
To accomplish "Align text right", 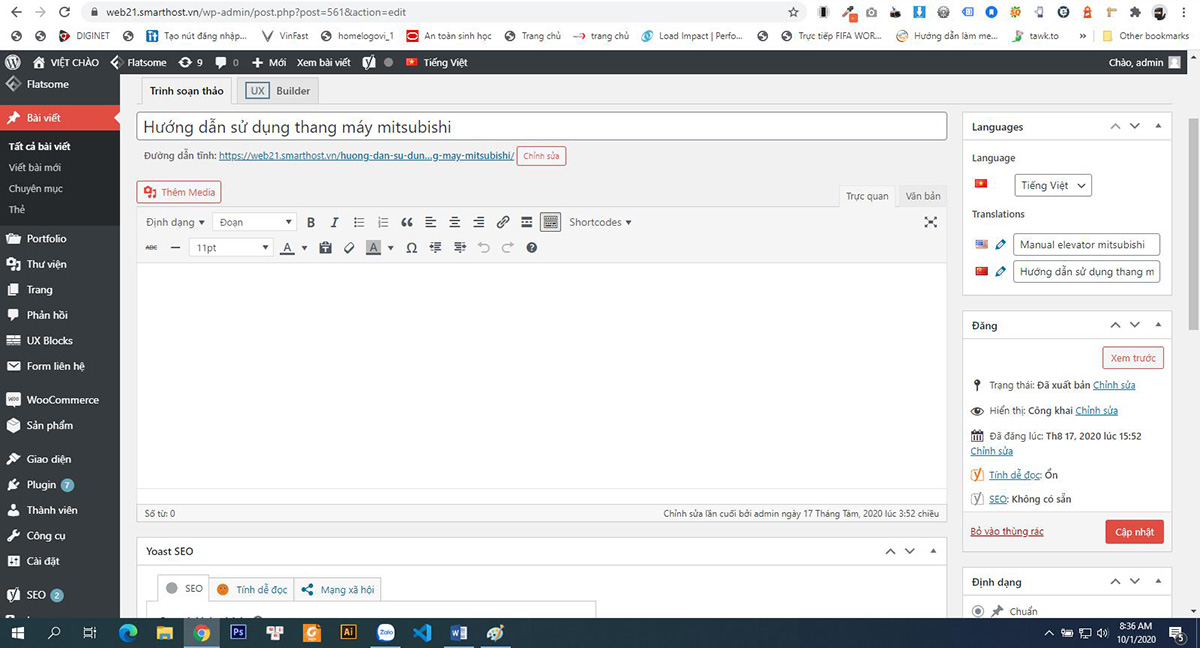I will click(479, 222).
